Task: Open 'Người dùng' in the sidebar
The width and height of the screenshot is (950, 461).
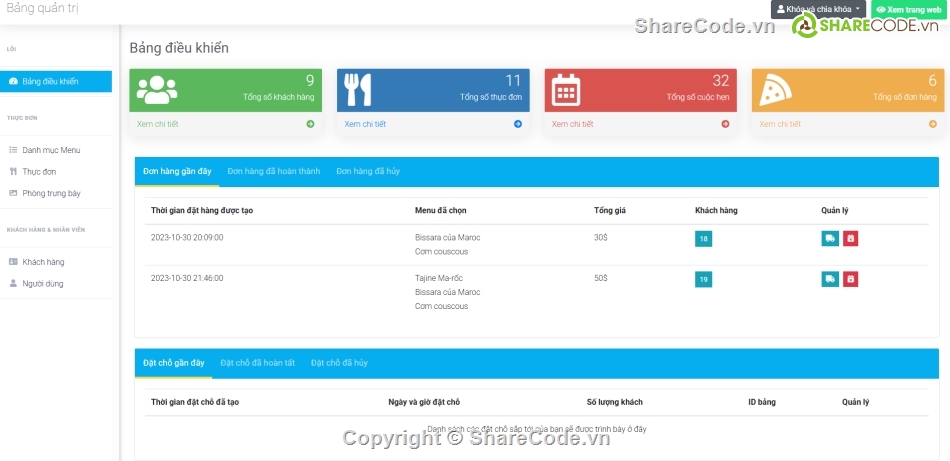Action: pyautogui.click(x=43, y=284)
